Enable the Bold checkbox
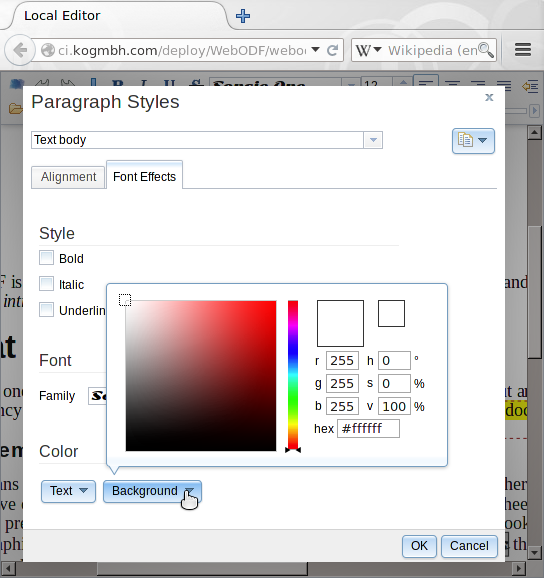544x578 pixels. pyautogui.click(x=46, y=258)
